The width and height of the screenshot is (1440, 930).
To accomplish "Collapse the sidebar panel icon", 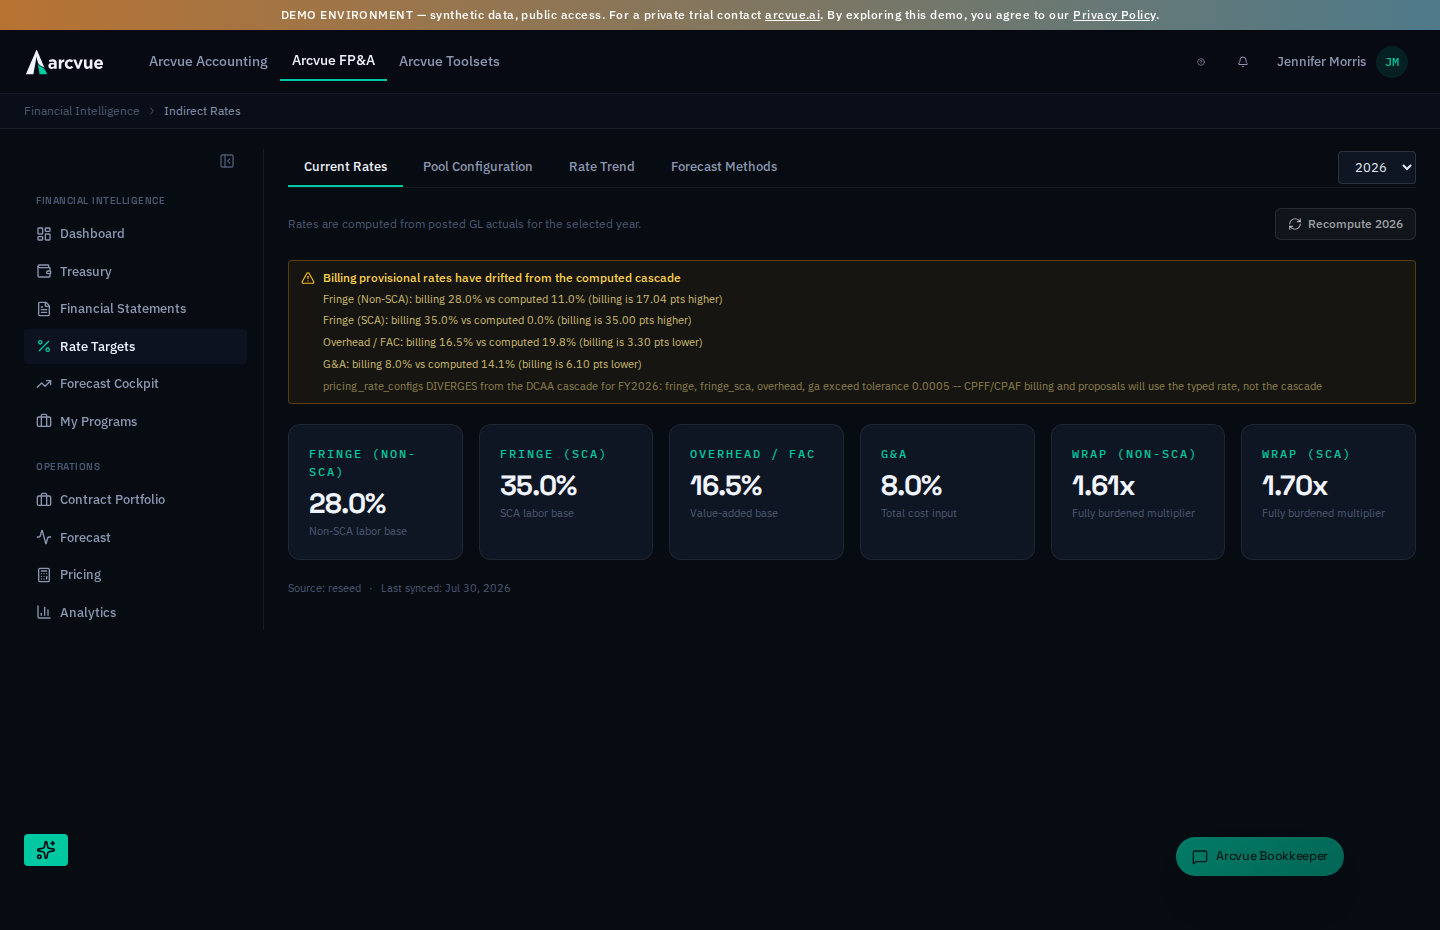I will (x=227, y=161).
